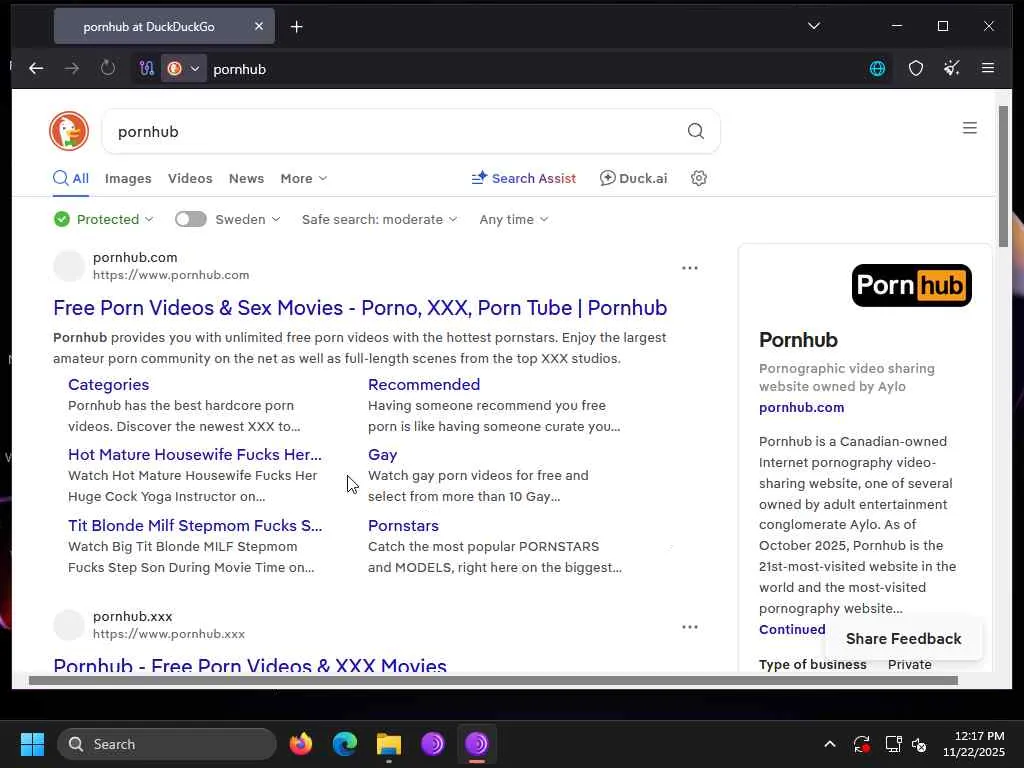Click the https://www.pornhub.xxx URL text

(x=169, y=634)
